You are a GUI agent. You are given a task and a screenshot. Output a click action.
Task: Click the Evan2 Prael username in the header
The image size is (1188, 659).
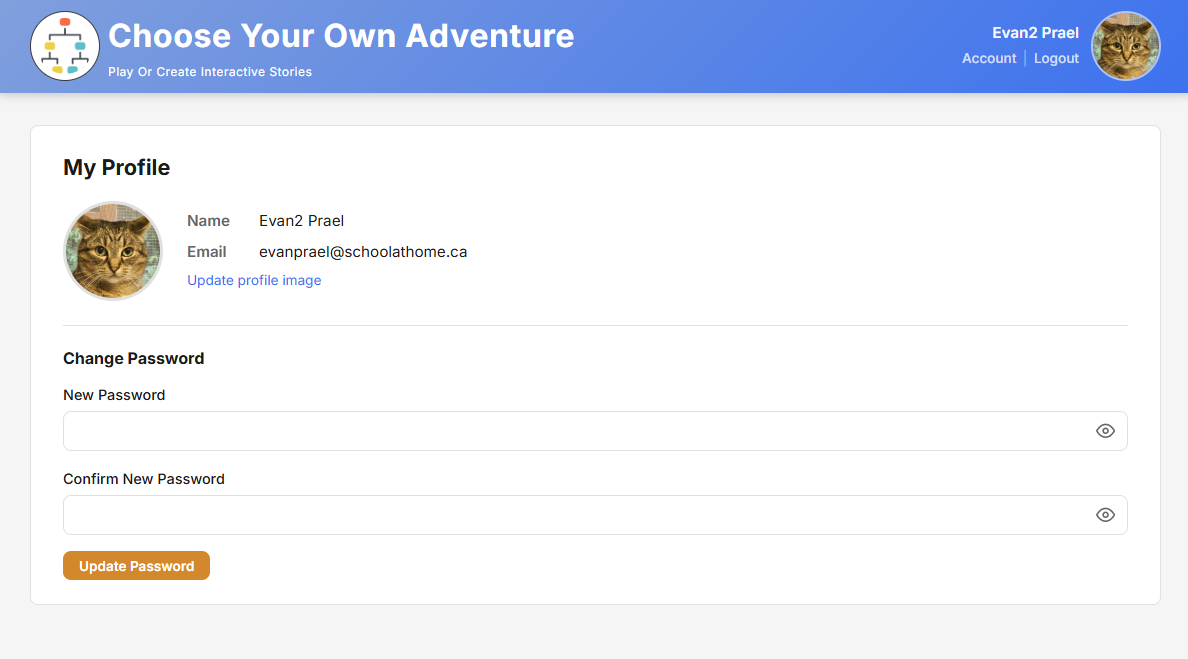tap(1035, 32)
